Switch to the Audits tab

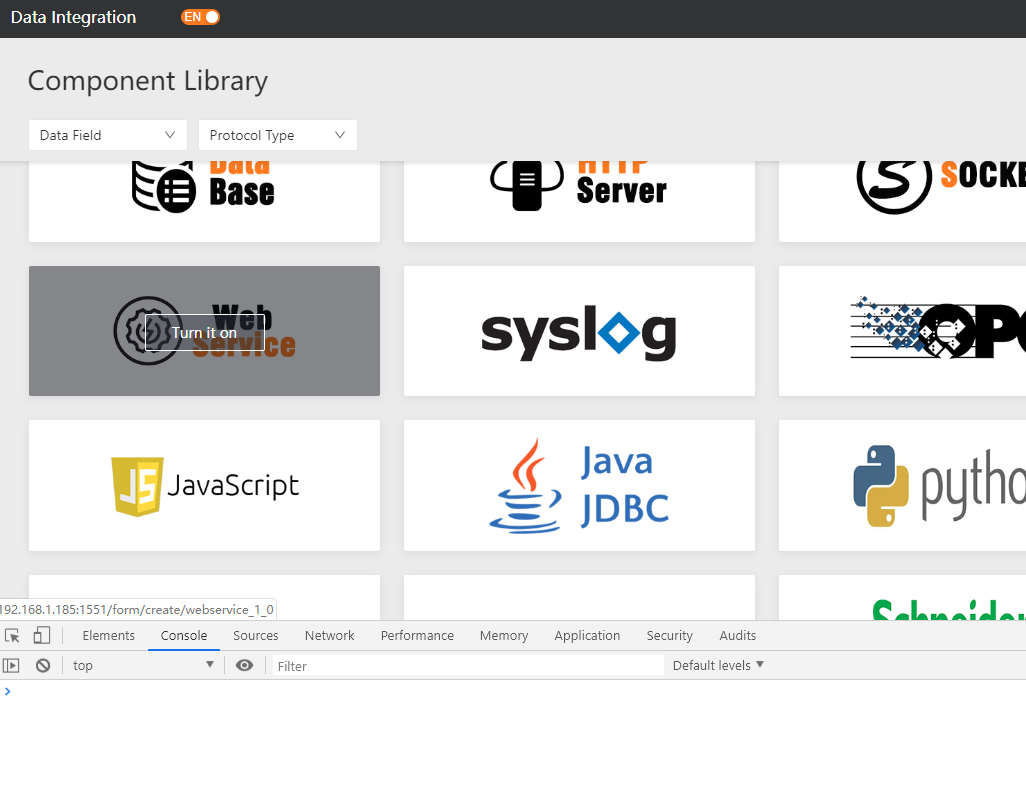[737, 635]
